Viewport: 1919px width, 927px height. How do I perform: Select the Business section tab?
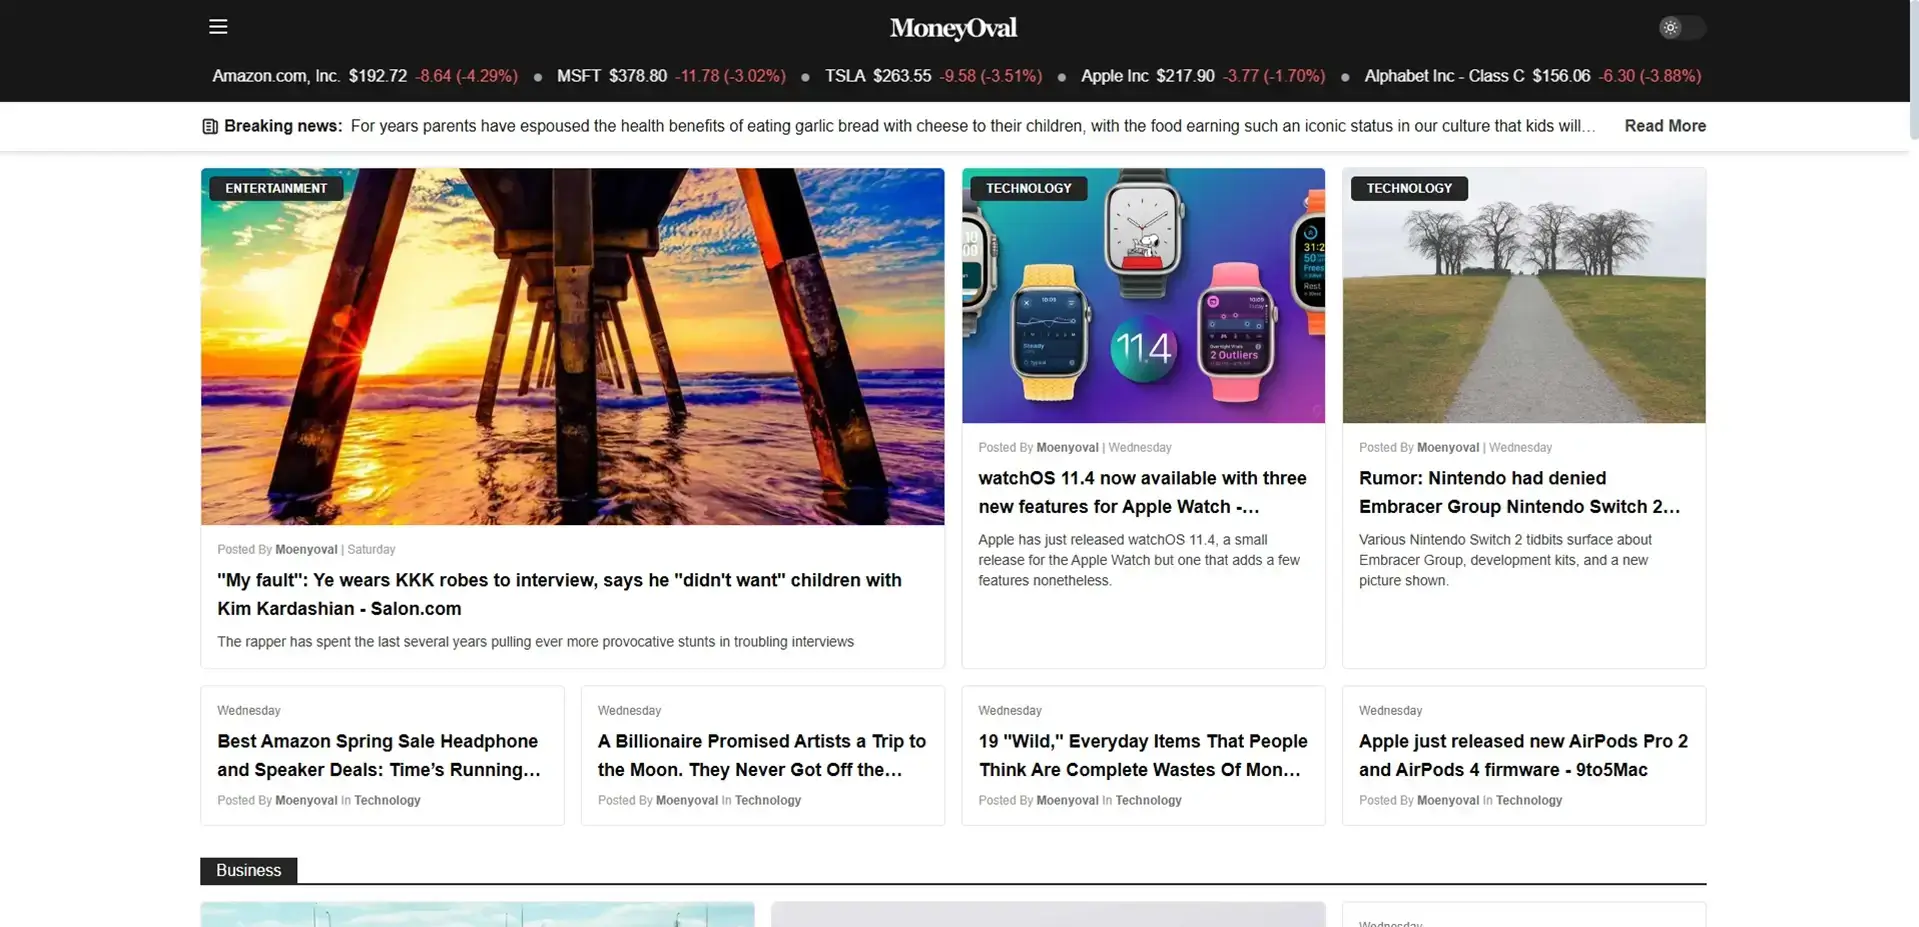tap(248, 870)
